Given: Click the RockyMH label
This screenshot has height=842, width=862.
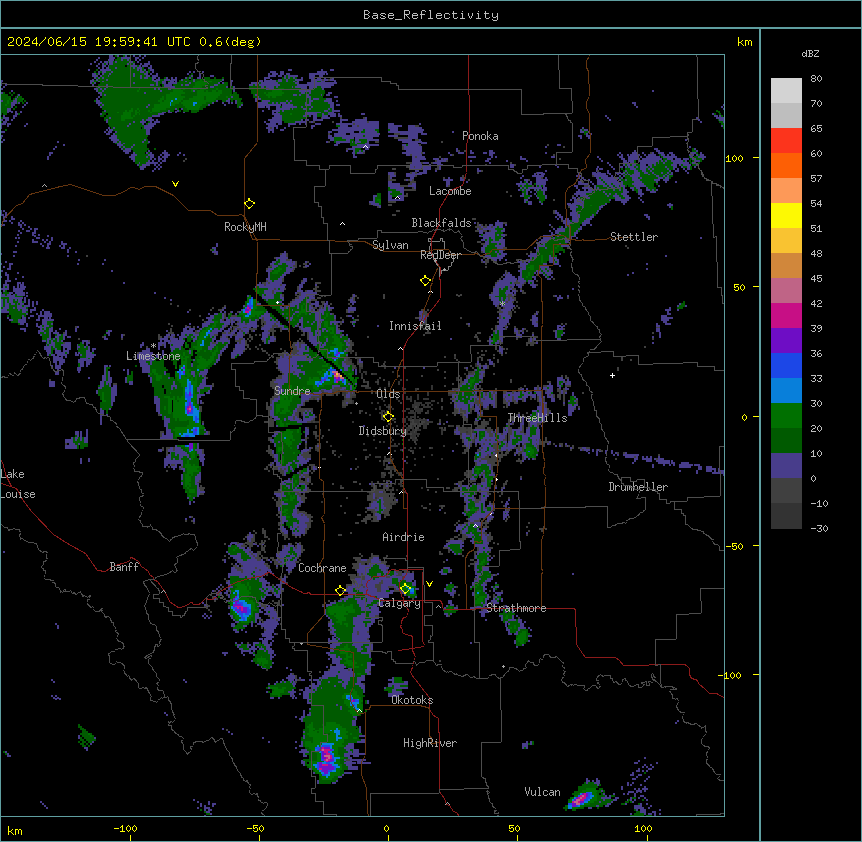Looking at the screenshot, I should (x=245, y=227).
